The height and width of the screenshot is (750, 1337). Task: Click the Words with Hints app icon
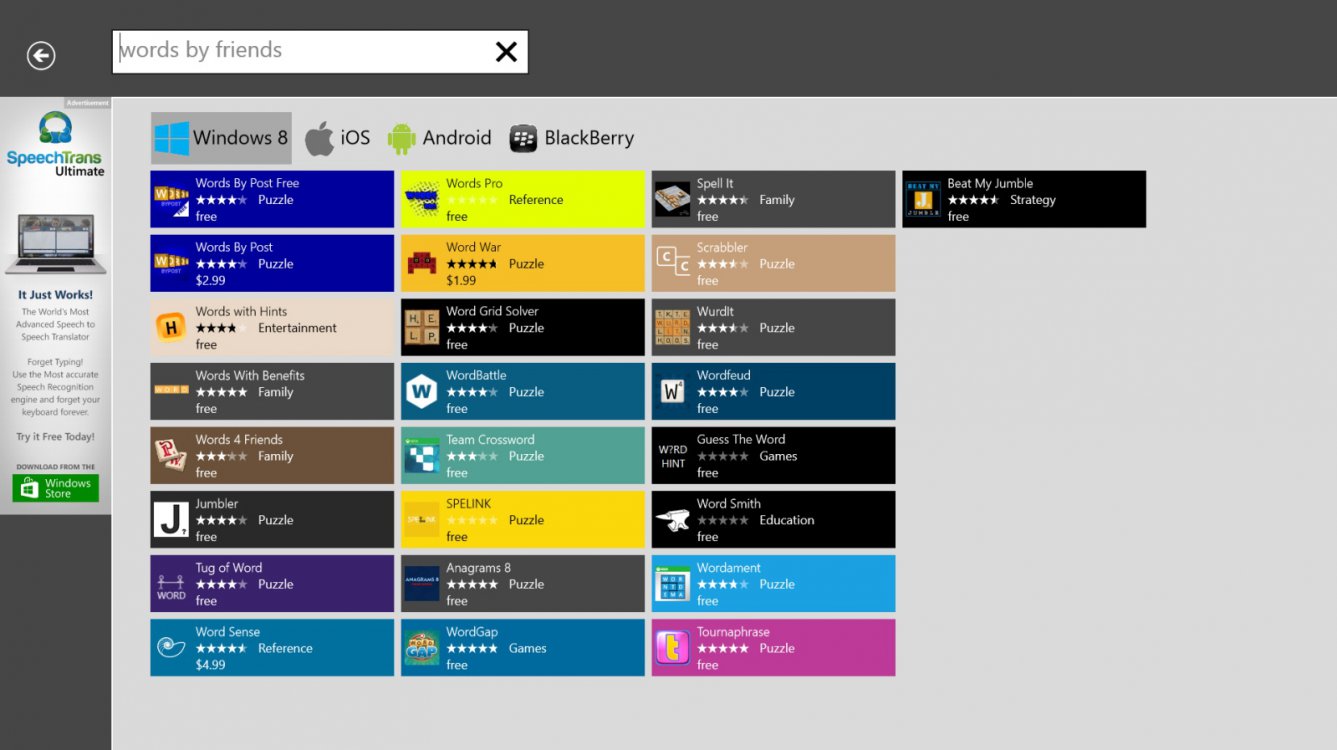click(x=171, y=327)
